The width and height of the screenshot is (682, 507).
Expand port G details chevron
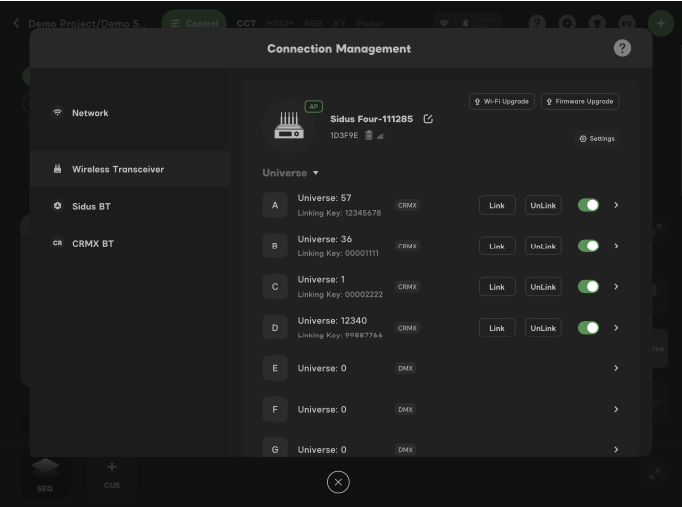tap(616, 450)
